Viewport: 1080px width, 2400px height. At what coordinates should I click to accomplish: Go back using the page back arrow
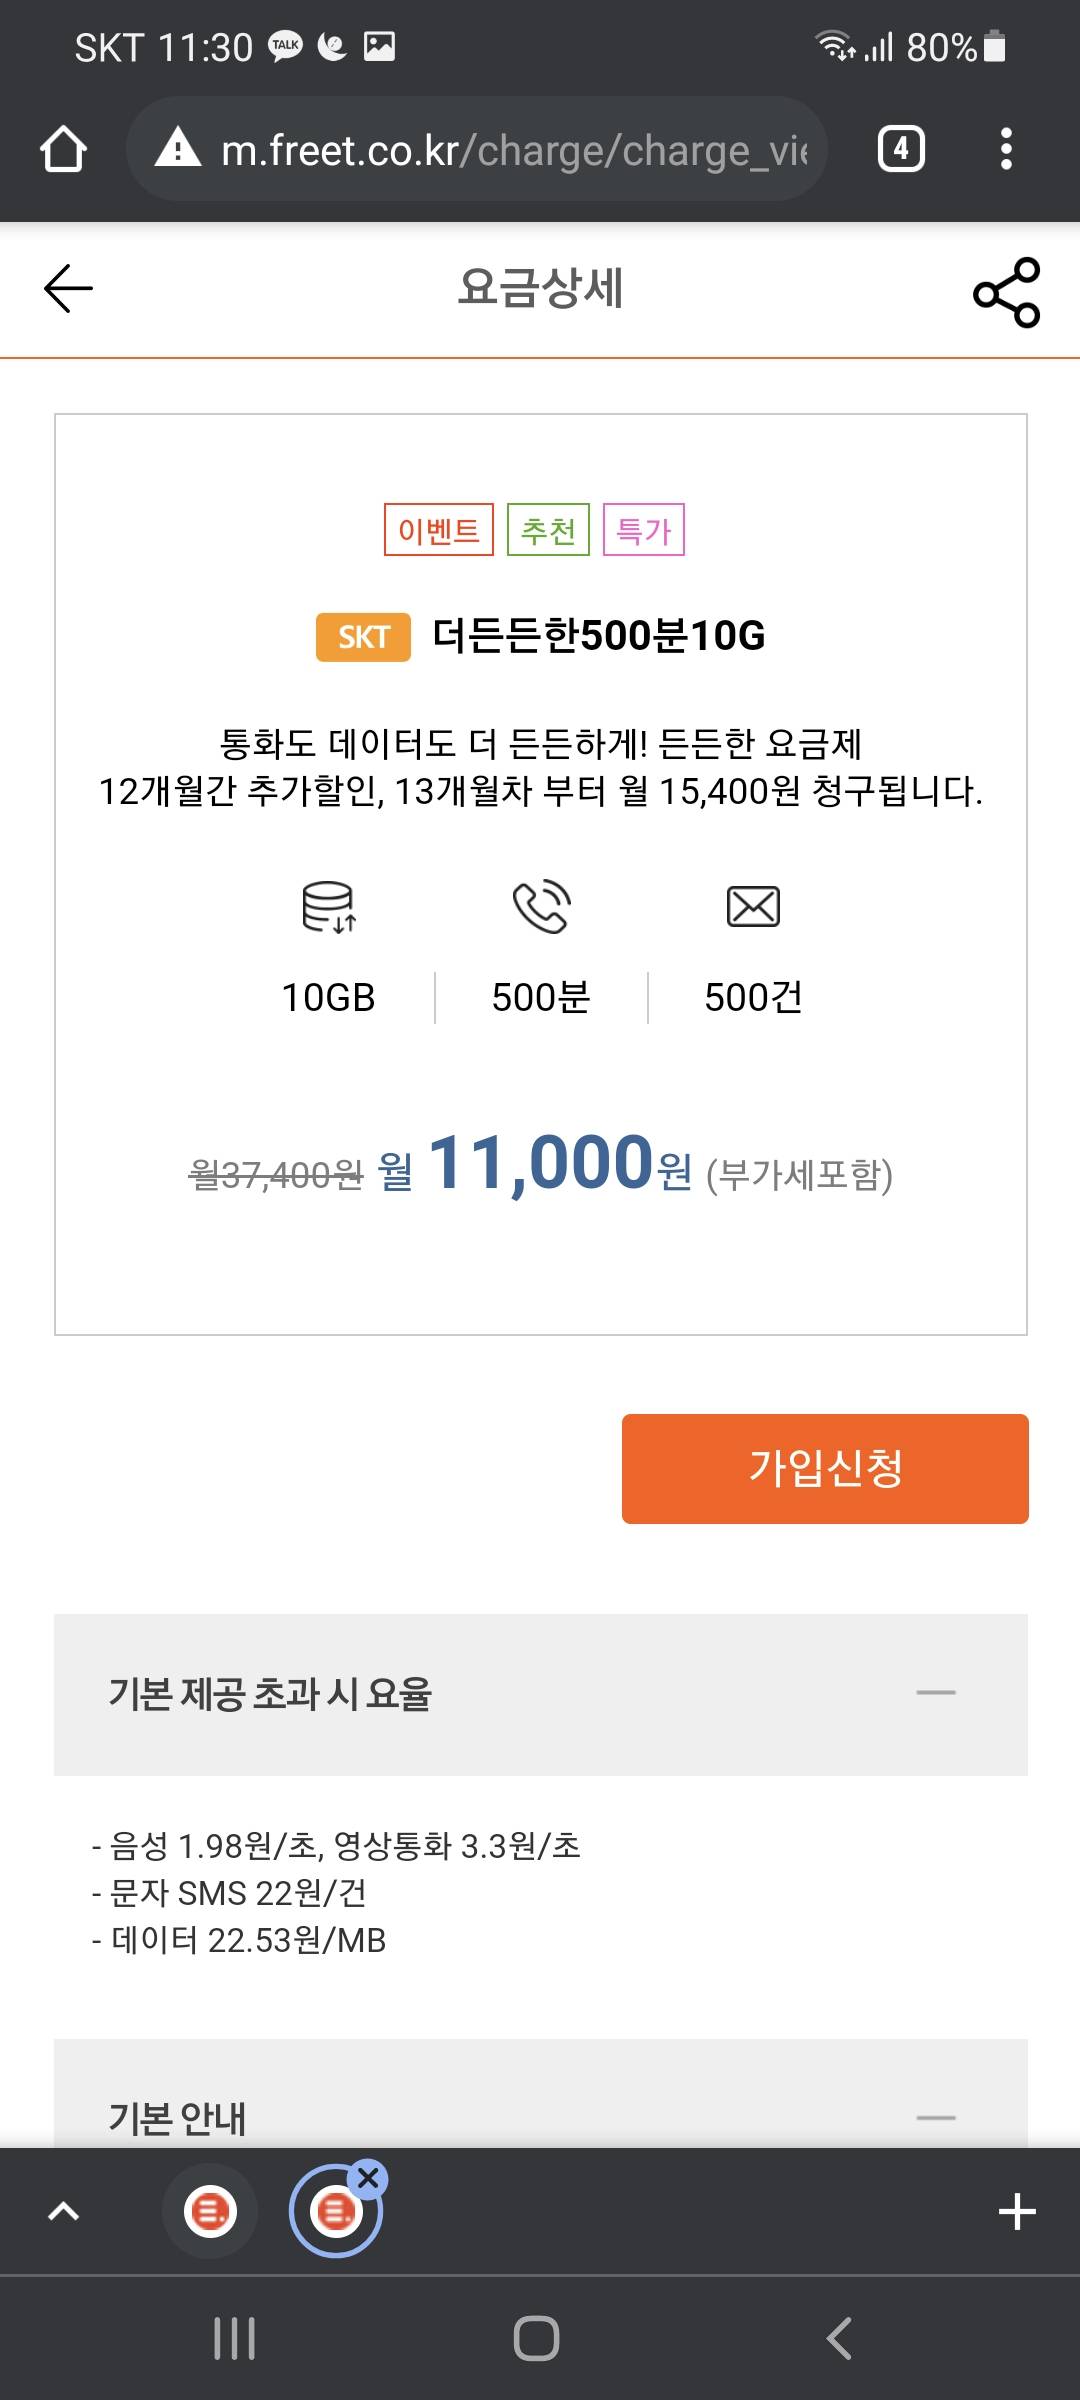click(x=68, y=289)
